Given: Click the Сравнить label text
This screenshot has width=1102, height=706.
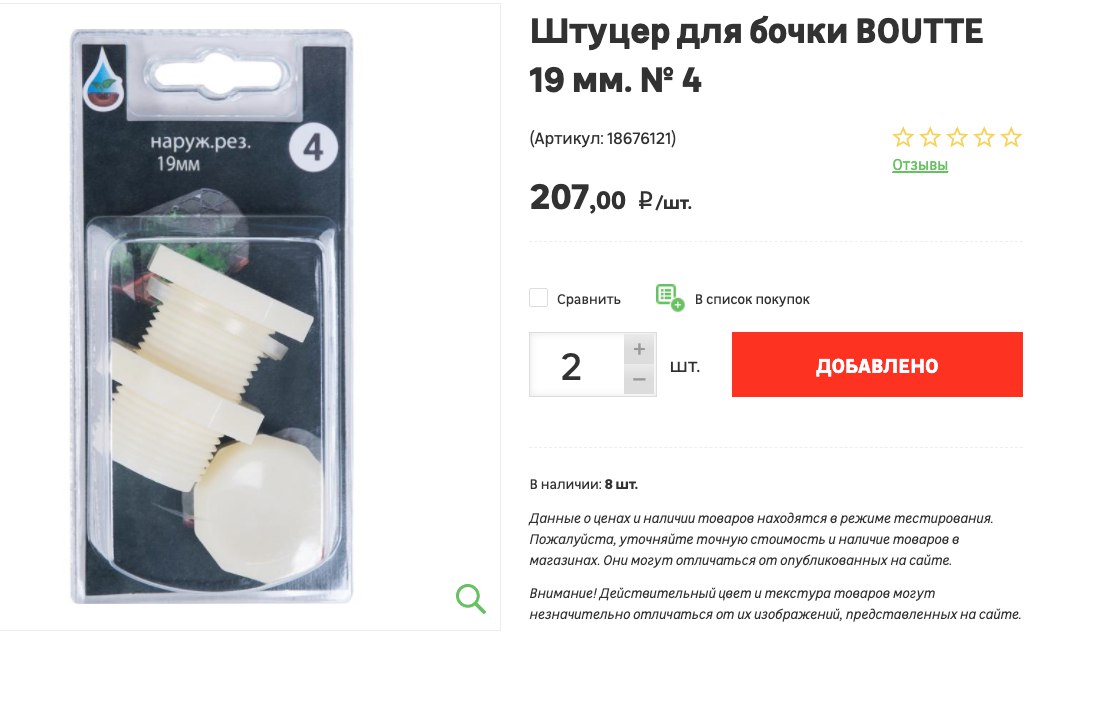Looking at the screenshot, I should [588, 299].
